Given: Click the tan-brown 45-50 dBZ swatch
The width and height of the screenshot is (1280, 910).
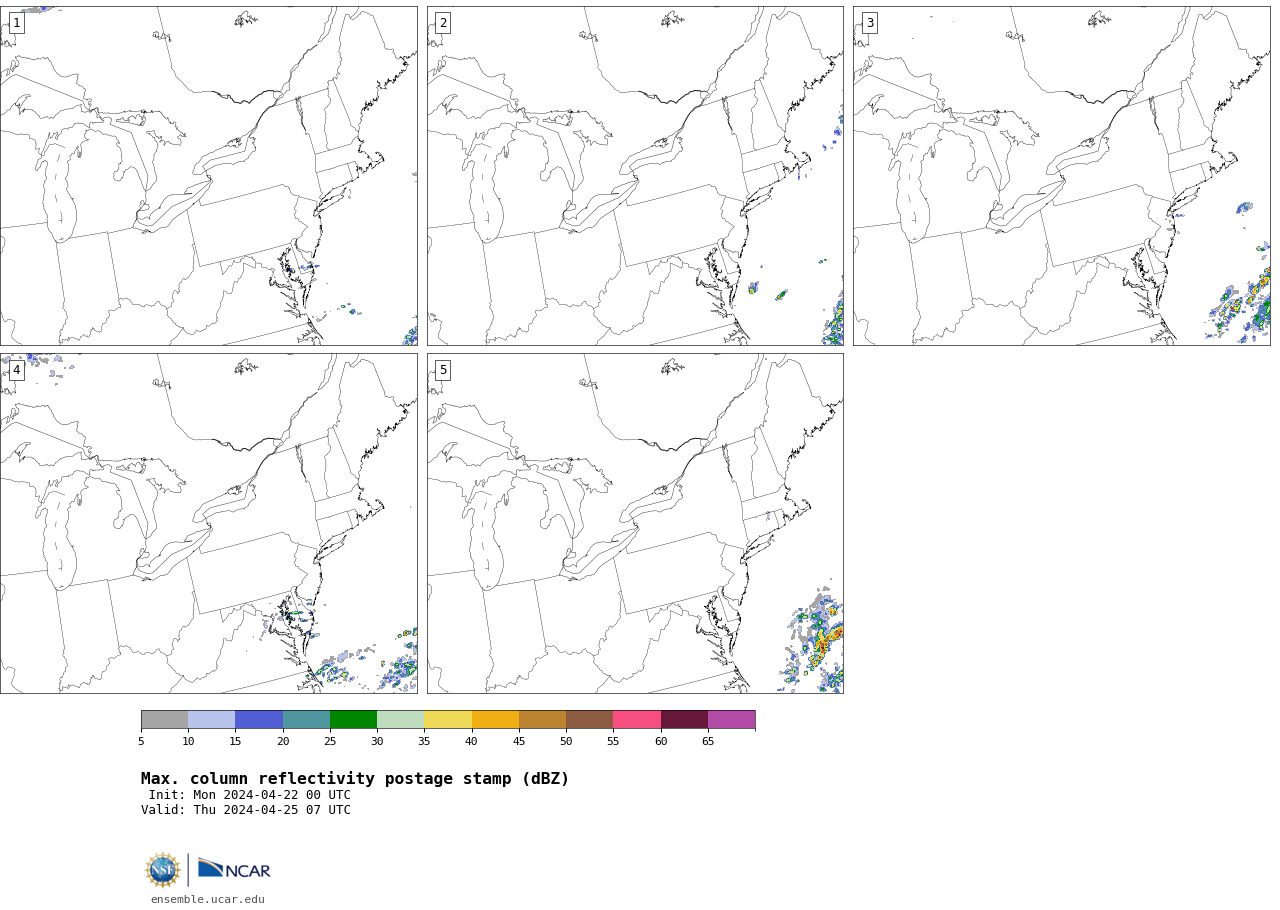Looking at the screenshot, I should pos(542,720).
